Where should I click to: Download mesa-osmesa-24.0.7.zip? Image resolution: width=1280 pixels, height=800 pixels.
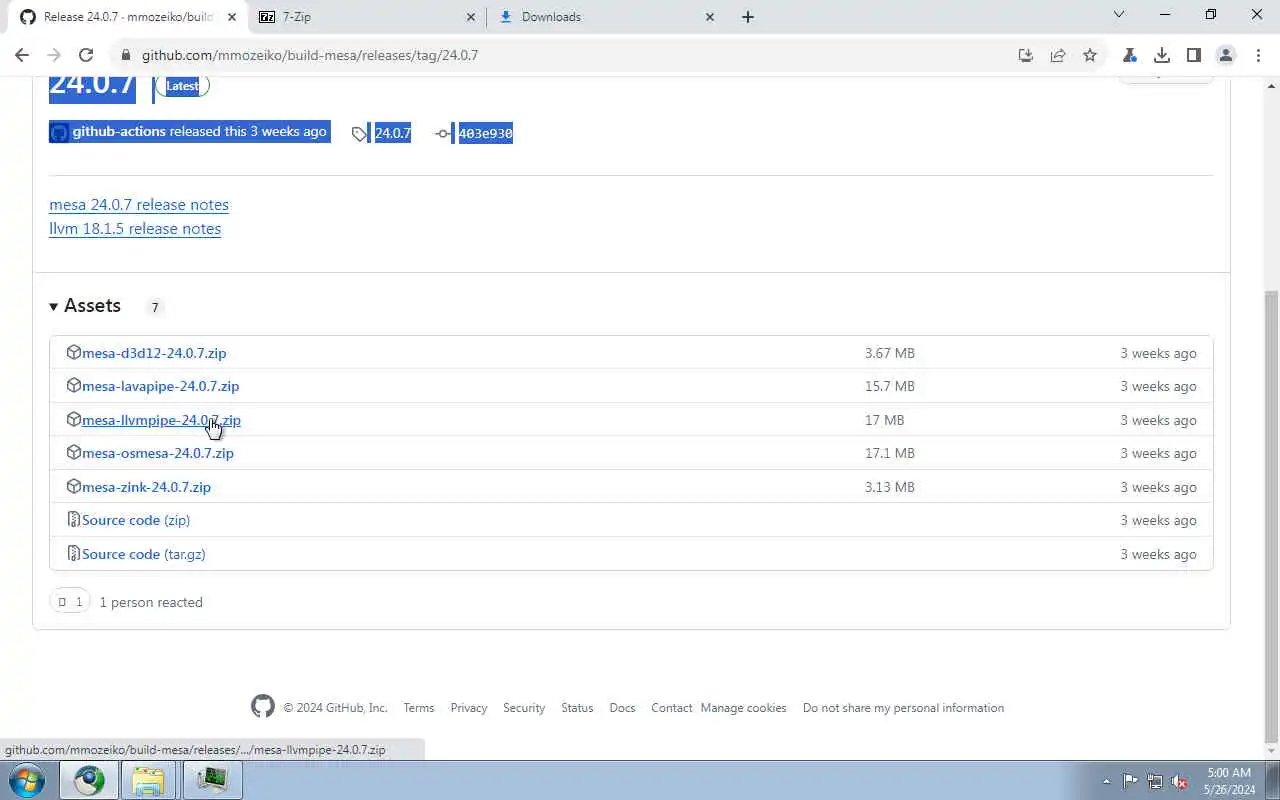click(x=158, y=453)
